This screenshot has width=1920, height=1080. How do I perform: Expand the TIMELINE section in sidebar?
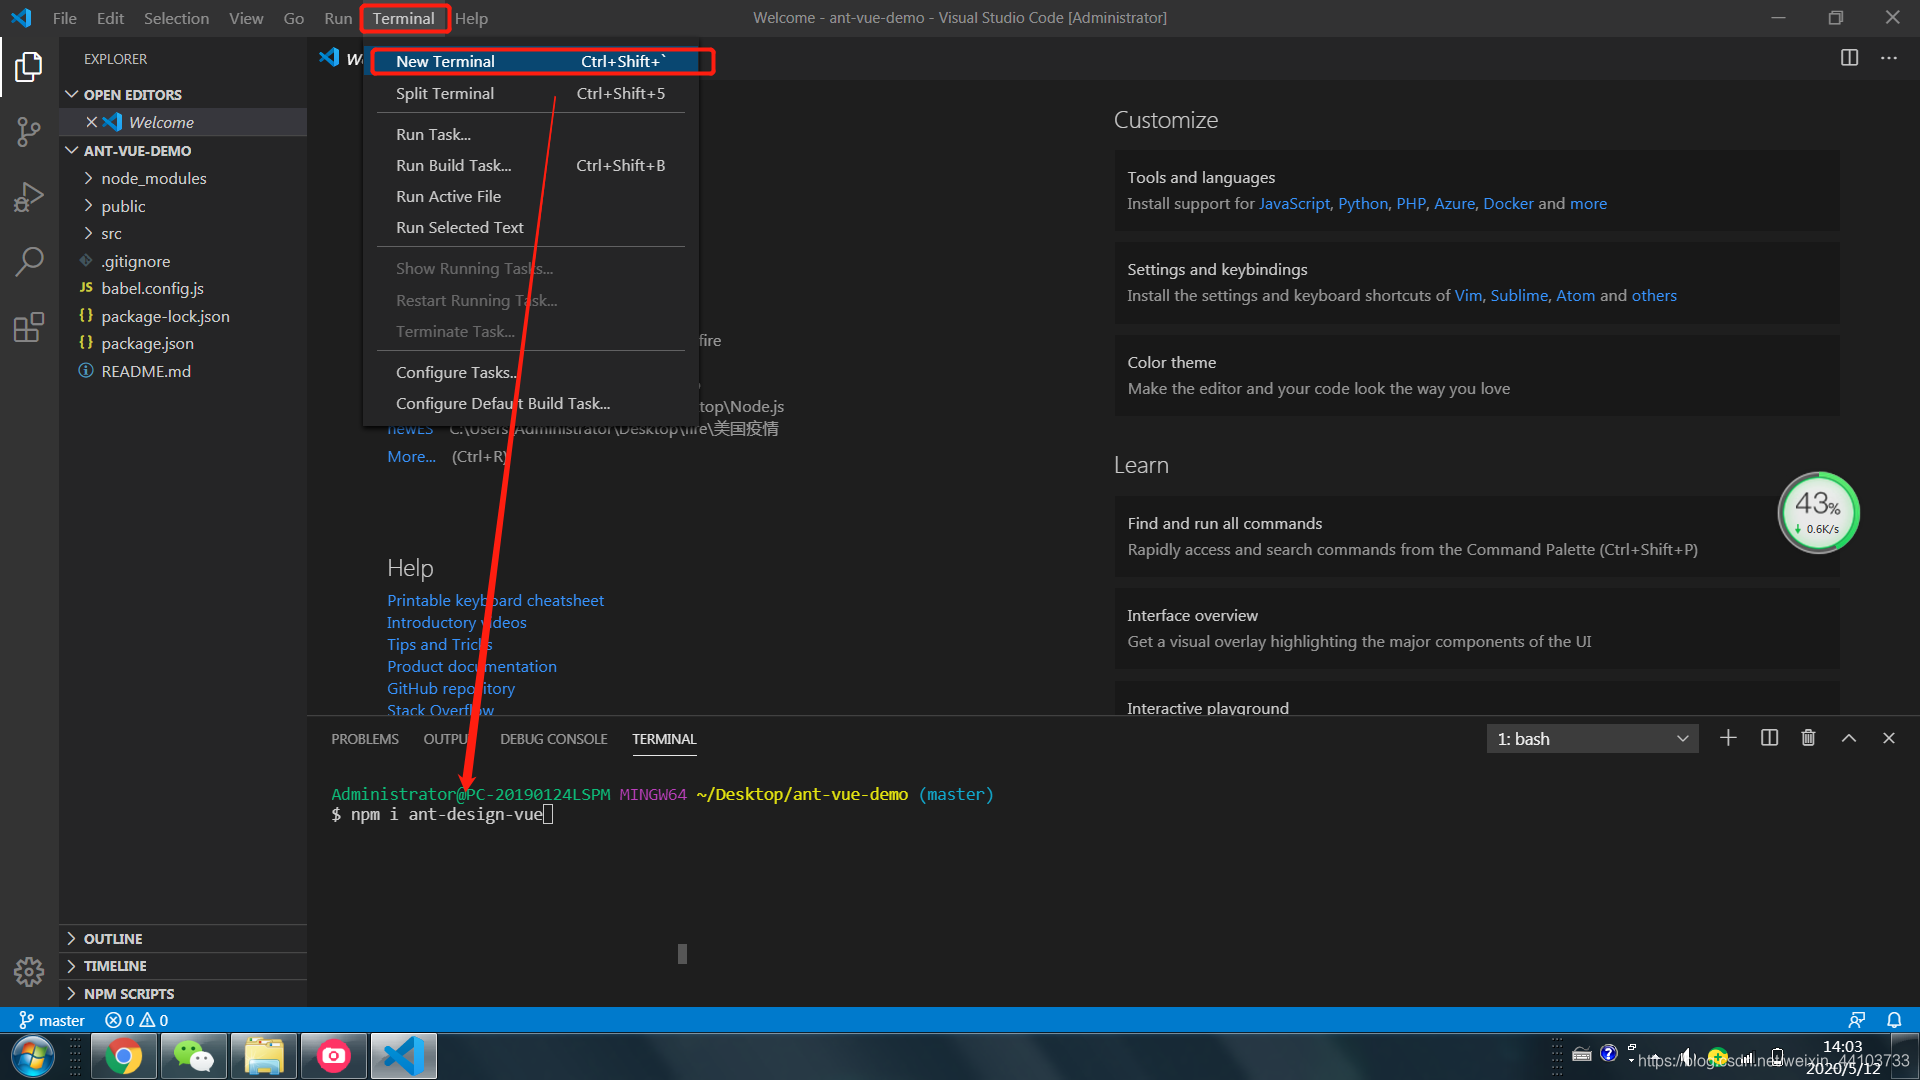coord(185,965)
